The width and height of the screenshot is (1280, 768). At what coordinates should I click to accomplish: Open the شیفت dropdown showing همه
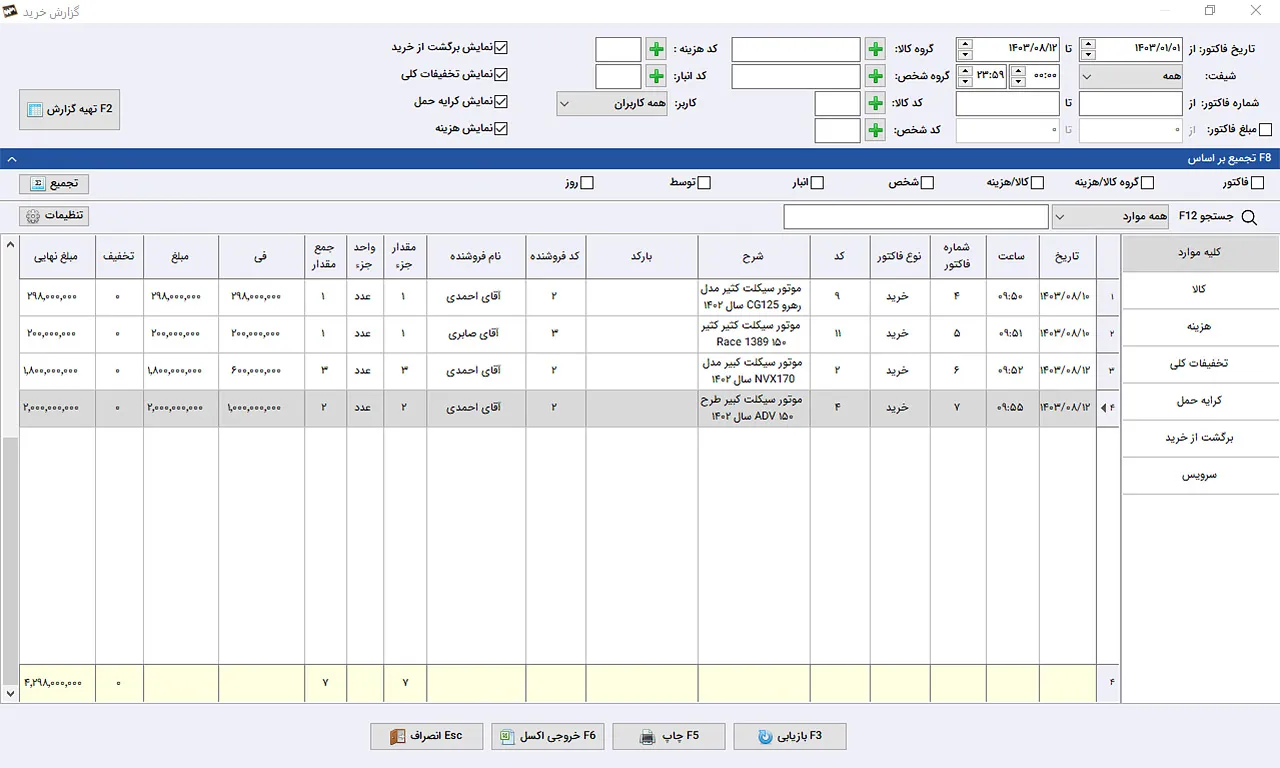click(x=1131, y=76)
